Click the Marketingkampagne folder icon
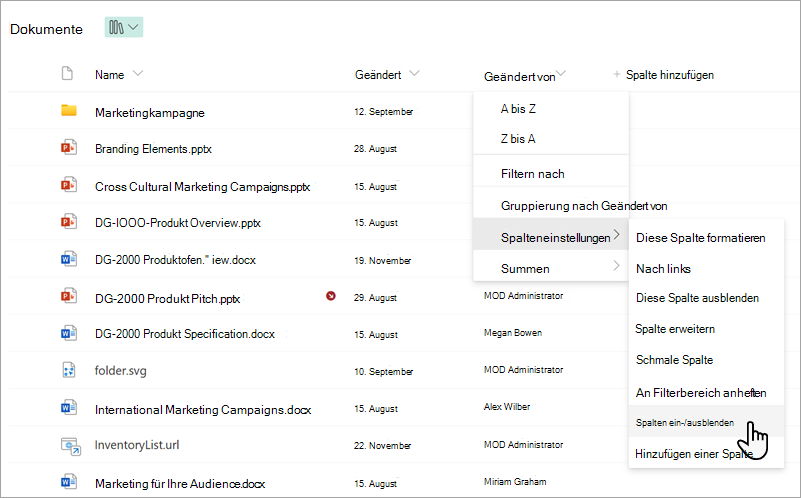The height and width of the screenshot is (498, 801). click(68, 110)
